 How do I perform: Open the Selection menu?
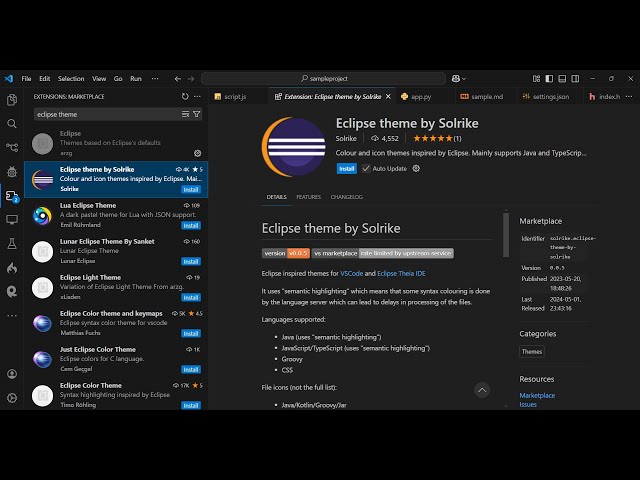tap(71, 78)
